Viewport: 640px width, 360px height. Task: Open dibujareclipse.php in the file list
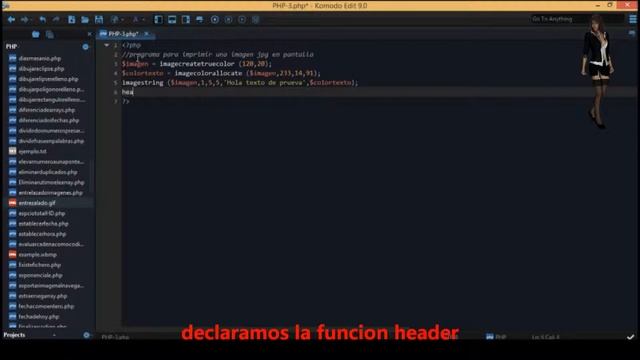coord(41,69)
